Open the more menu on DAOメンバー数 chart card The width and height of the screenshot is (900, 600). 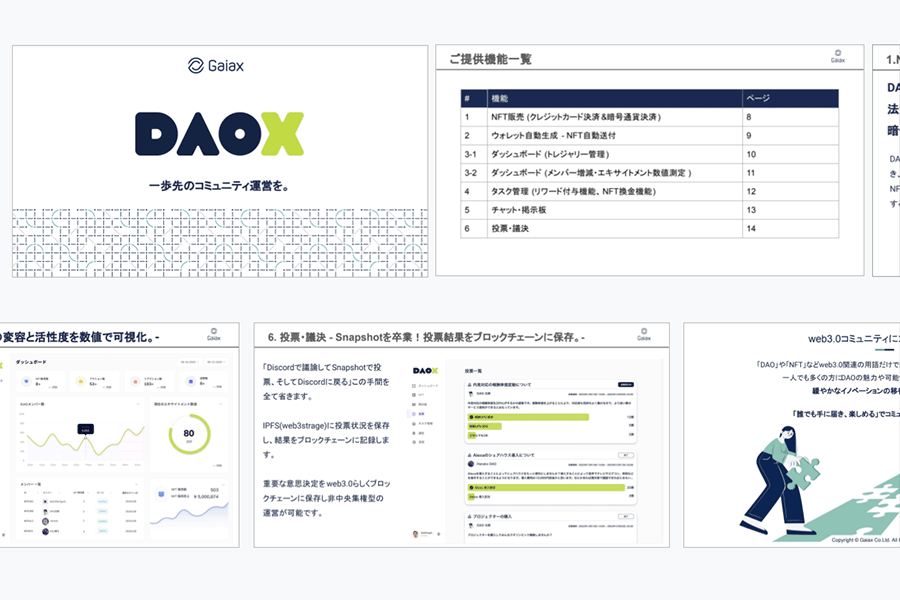pos(138,404)
